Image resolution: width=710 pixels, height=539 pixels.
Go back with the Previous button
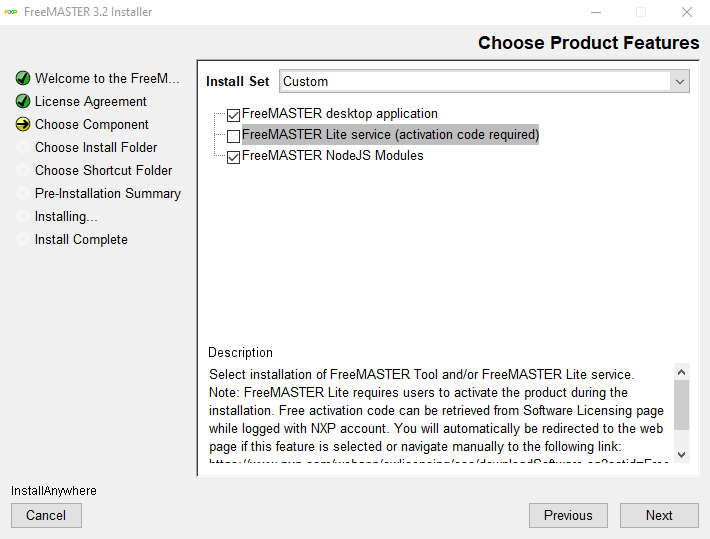coord(568,515)
